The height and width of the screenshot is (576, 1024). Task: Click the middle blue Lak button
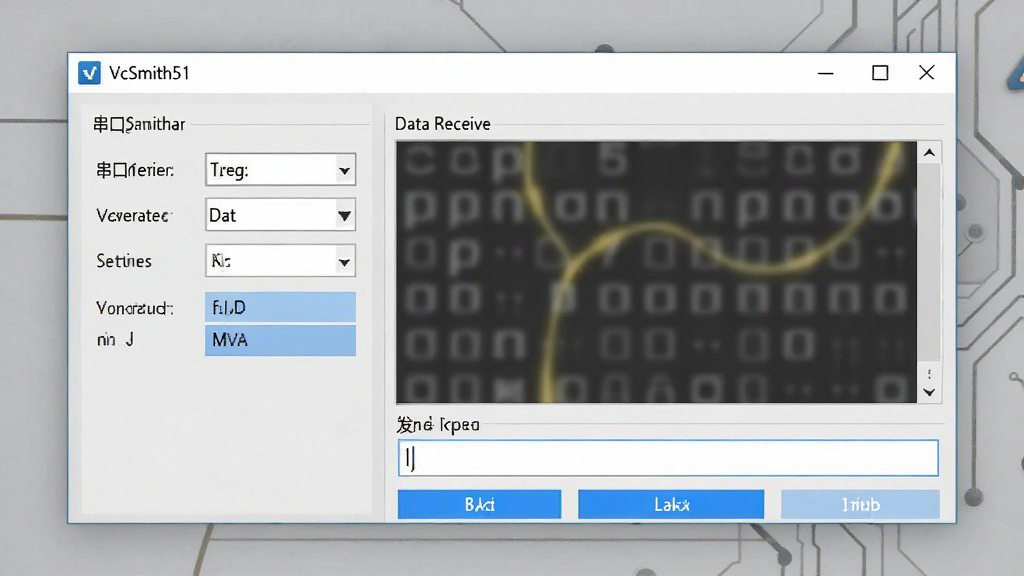pos(671,504)
